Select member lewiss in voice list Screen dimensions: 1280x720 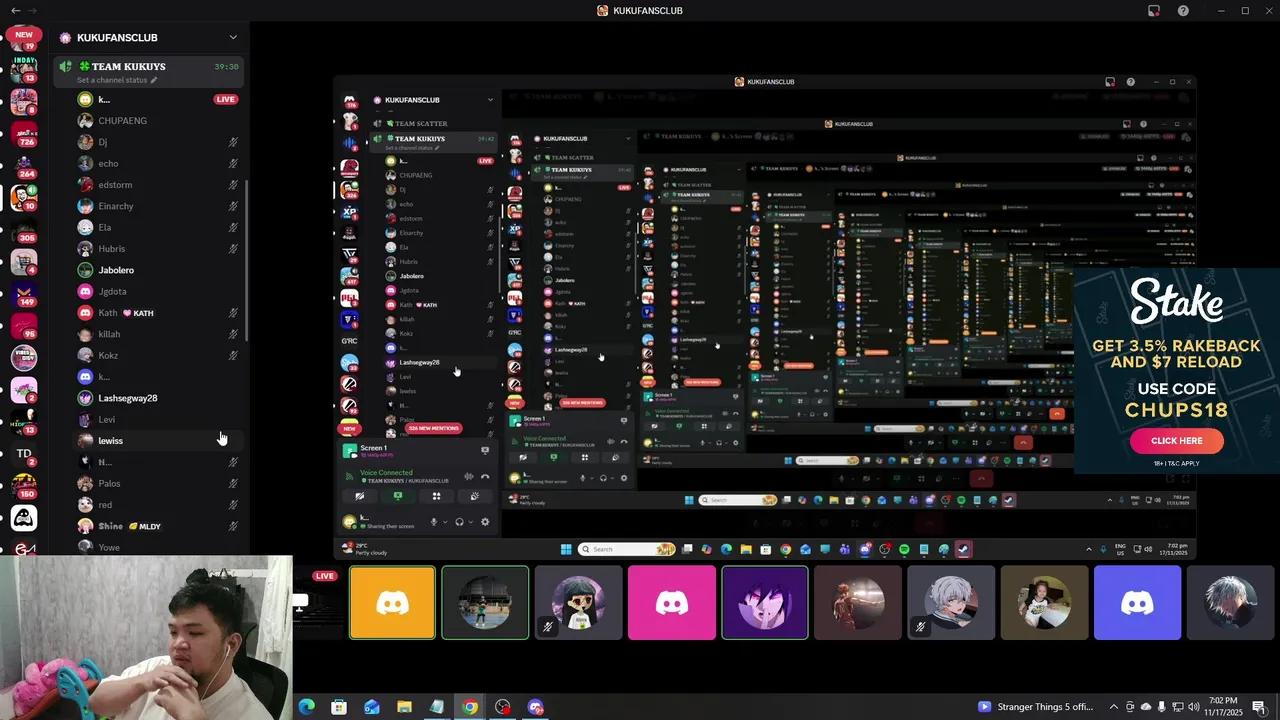click(160, 441)
